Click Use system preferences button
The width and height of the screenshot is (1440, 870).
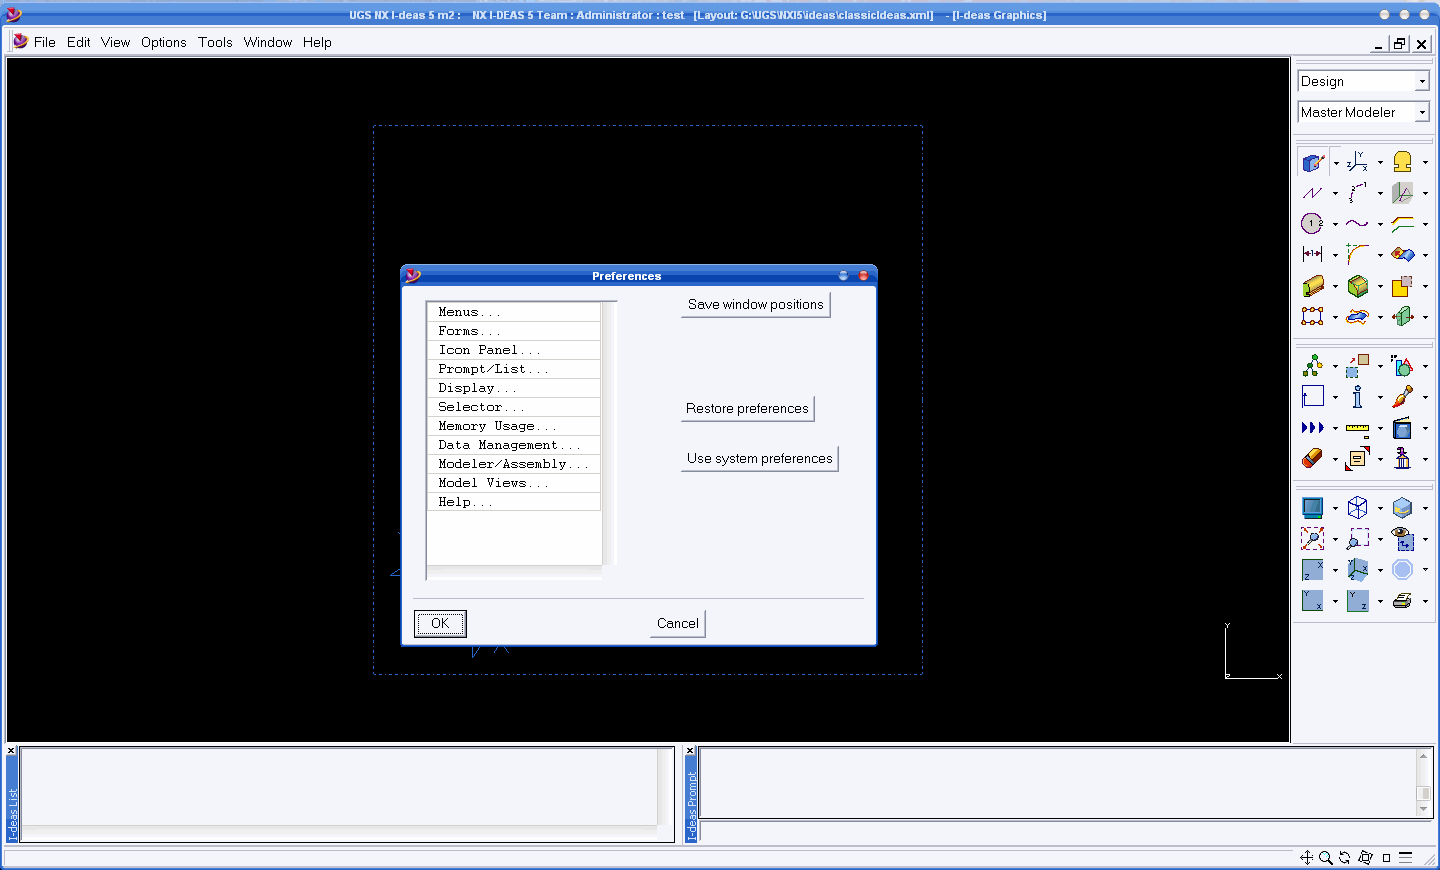point(759,458)
